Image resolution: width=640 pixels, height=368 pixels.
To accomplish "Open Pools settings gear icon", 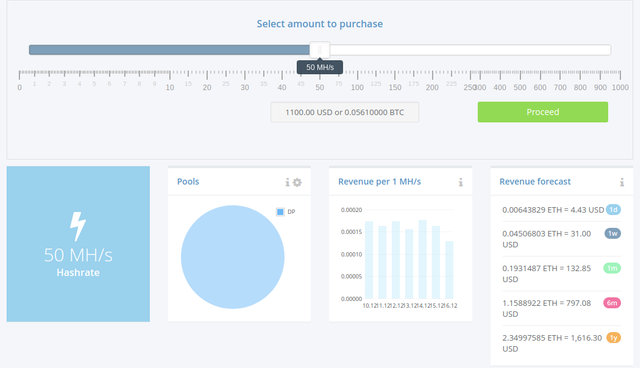I will (x=297, y=182).
